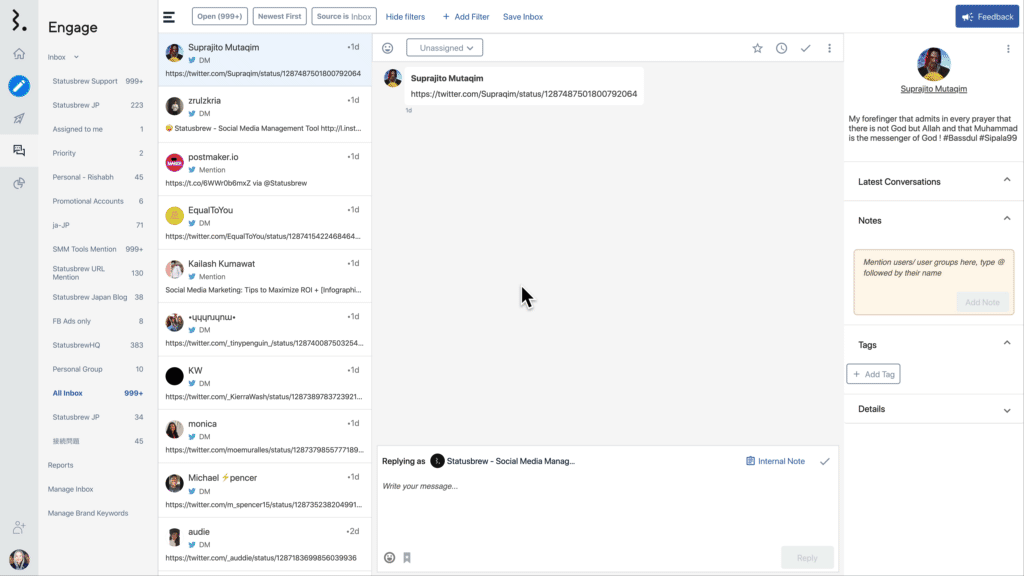
Task: Hide filters using the Hide filters link
Action: coord(404,16)
